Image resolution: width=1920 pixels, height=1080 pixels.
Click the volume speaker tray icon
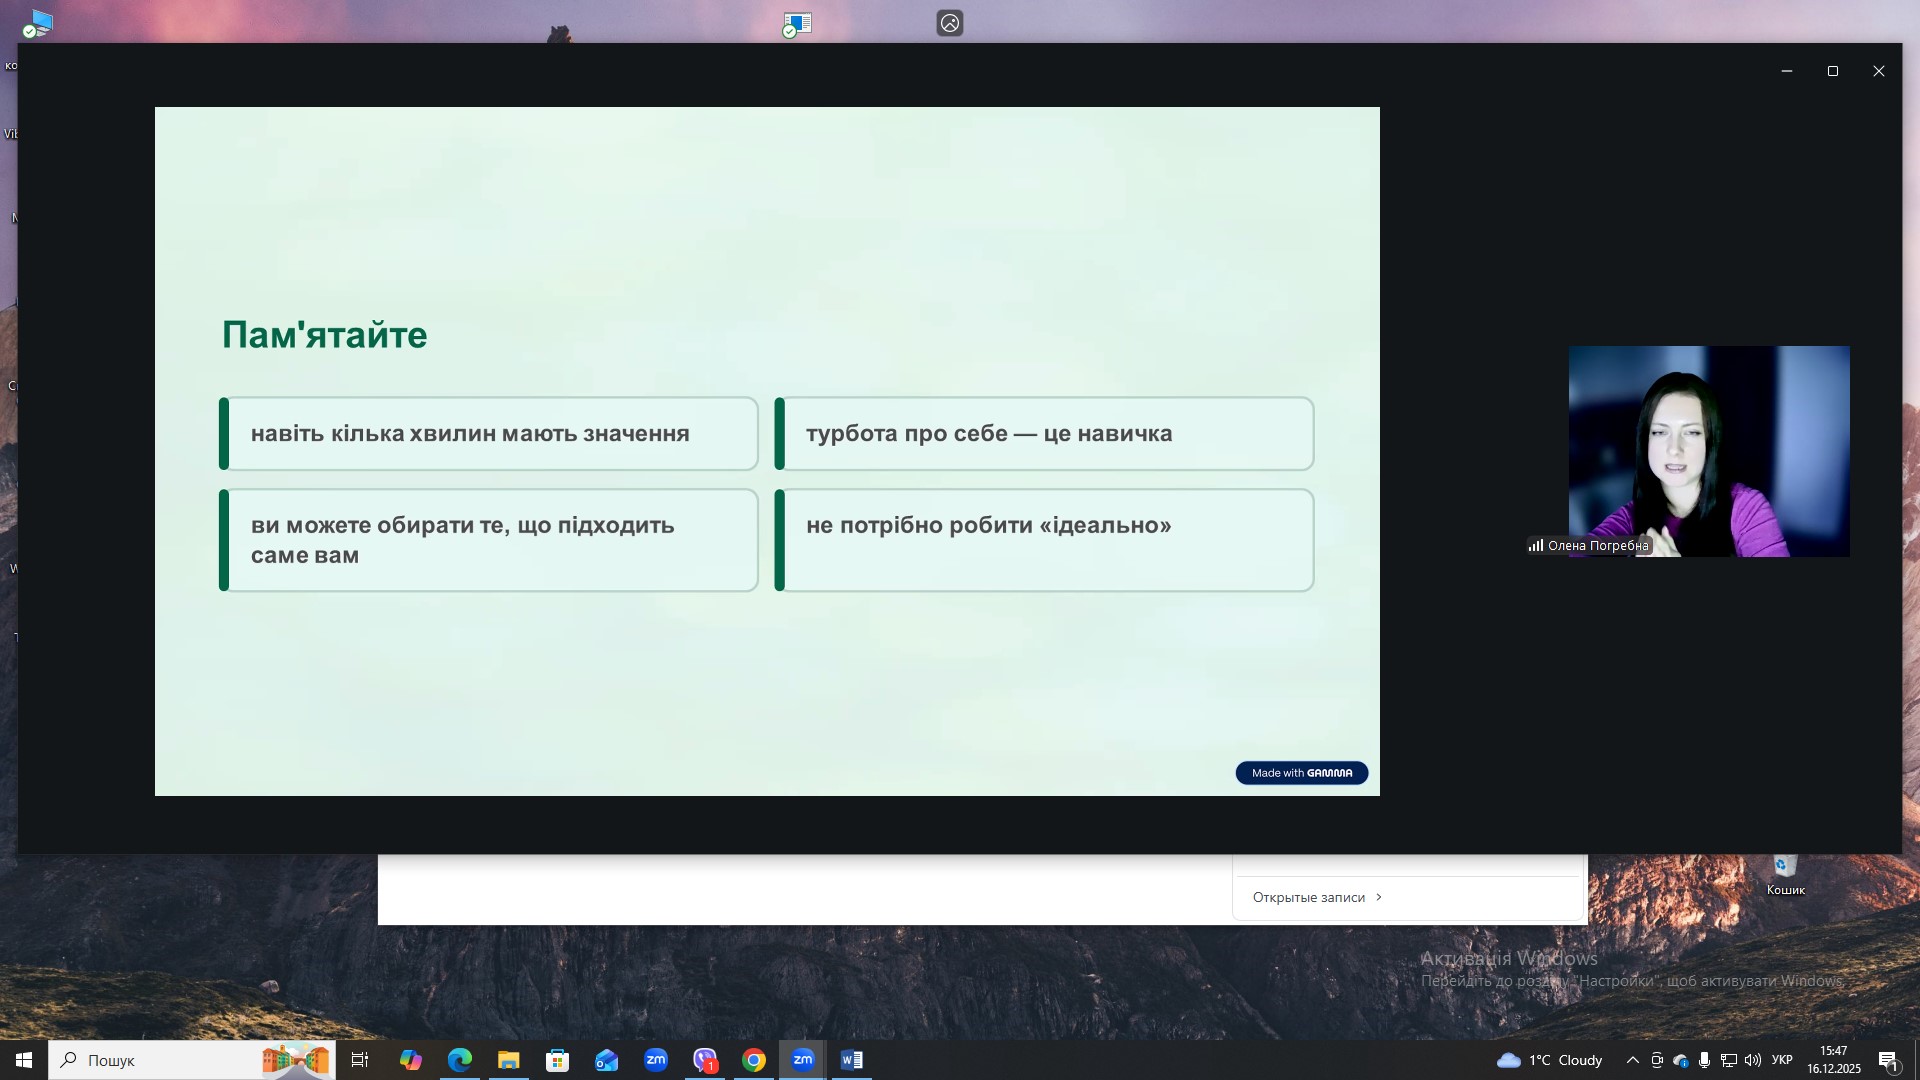click(x=1752, y=1060)
